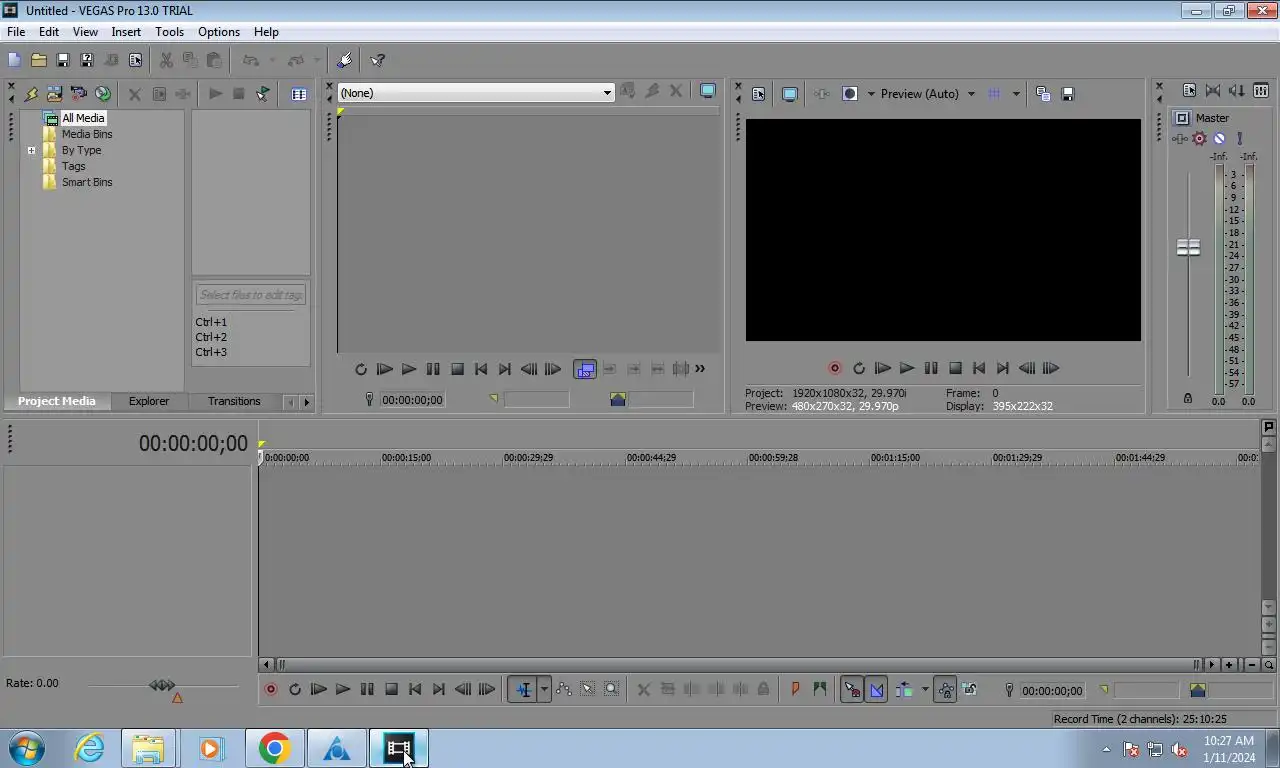The width and height of the screenshot is (1280, 768).
Task: Select the Smart Bins folder
Action: [87, 182]
